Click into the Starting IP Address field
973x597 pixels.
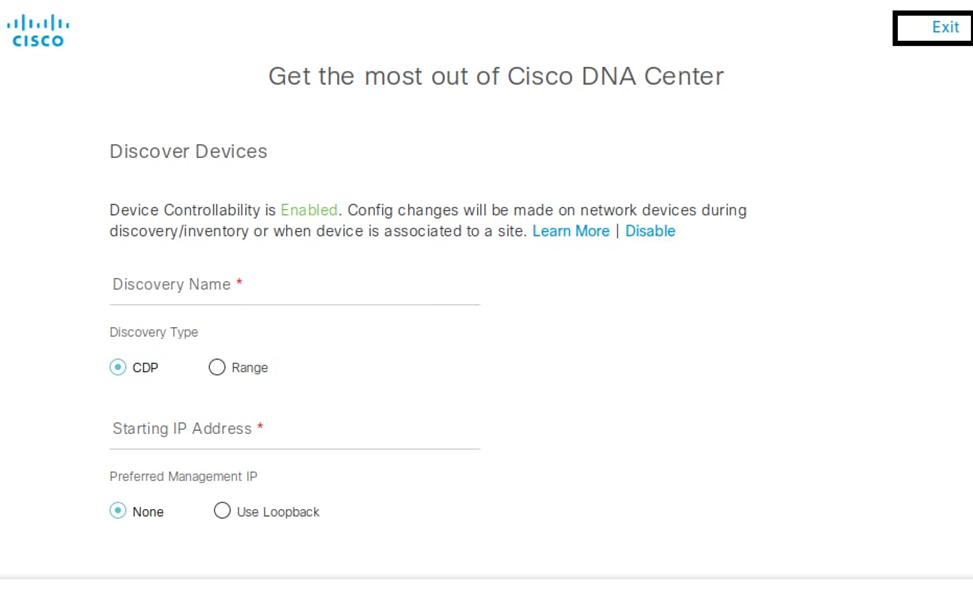point(295,429)
